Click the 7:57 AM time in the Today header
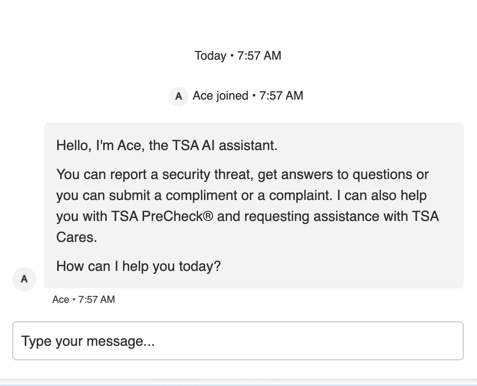Viewport: 477px width, 386px height. coord(259,56)
